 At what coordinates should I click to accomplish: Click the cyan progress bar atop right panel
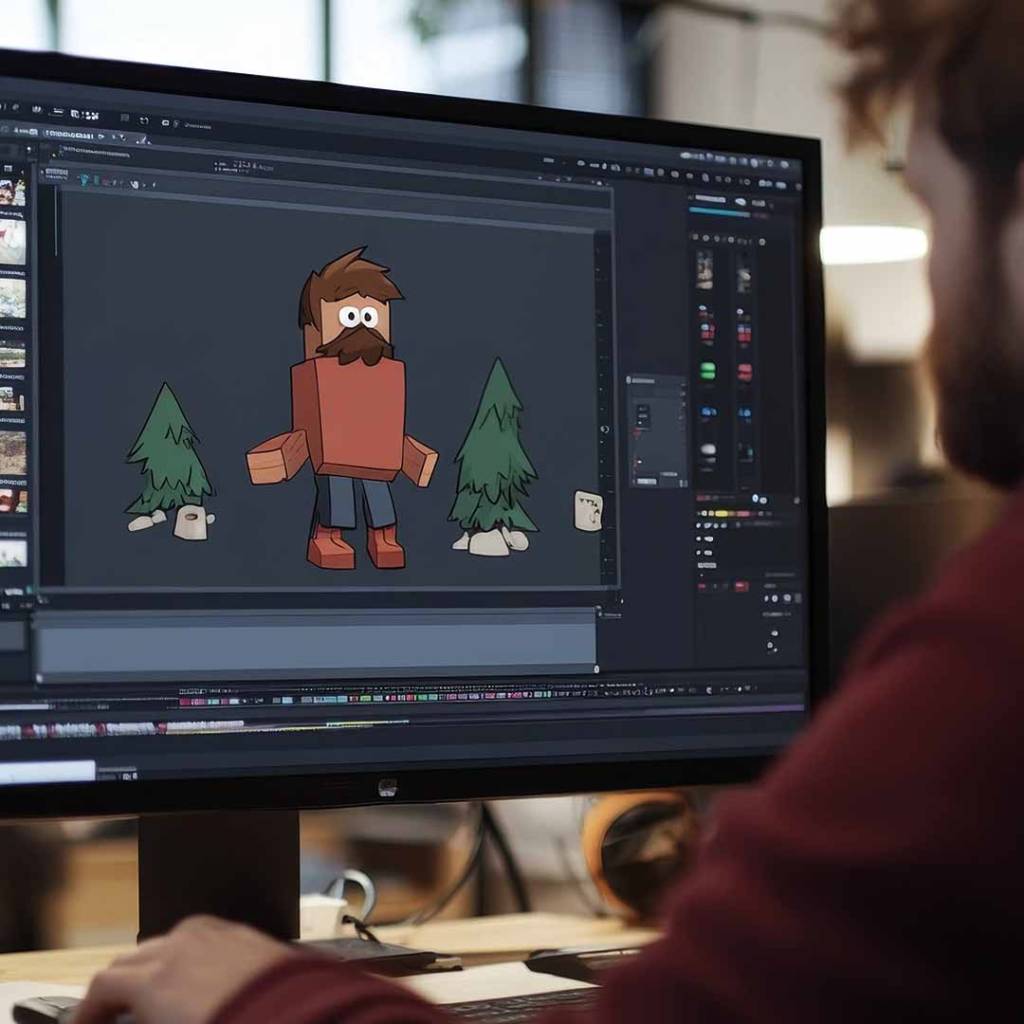[719, 212]
